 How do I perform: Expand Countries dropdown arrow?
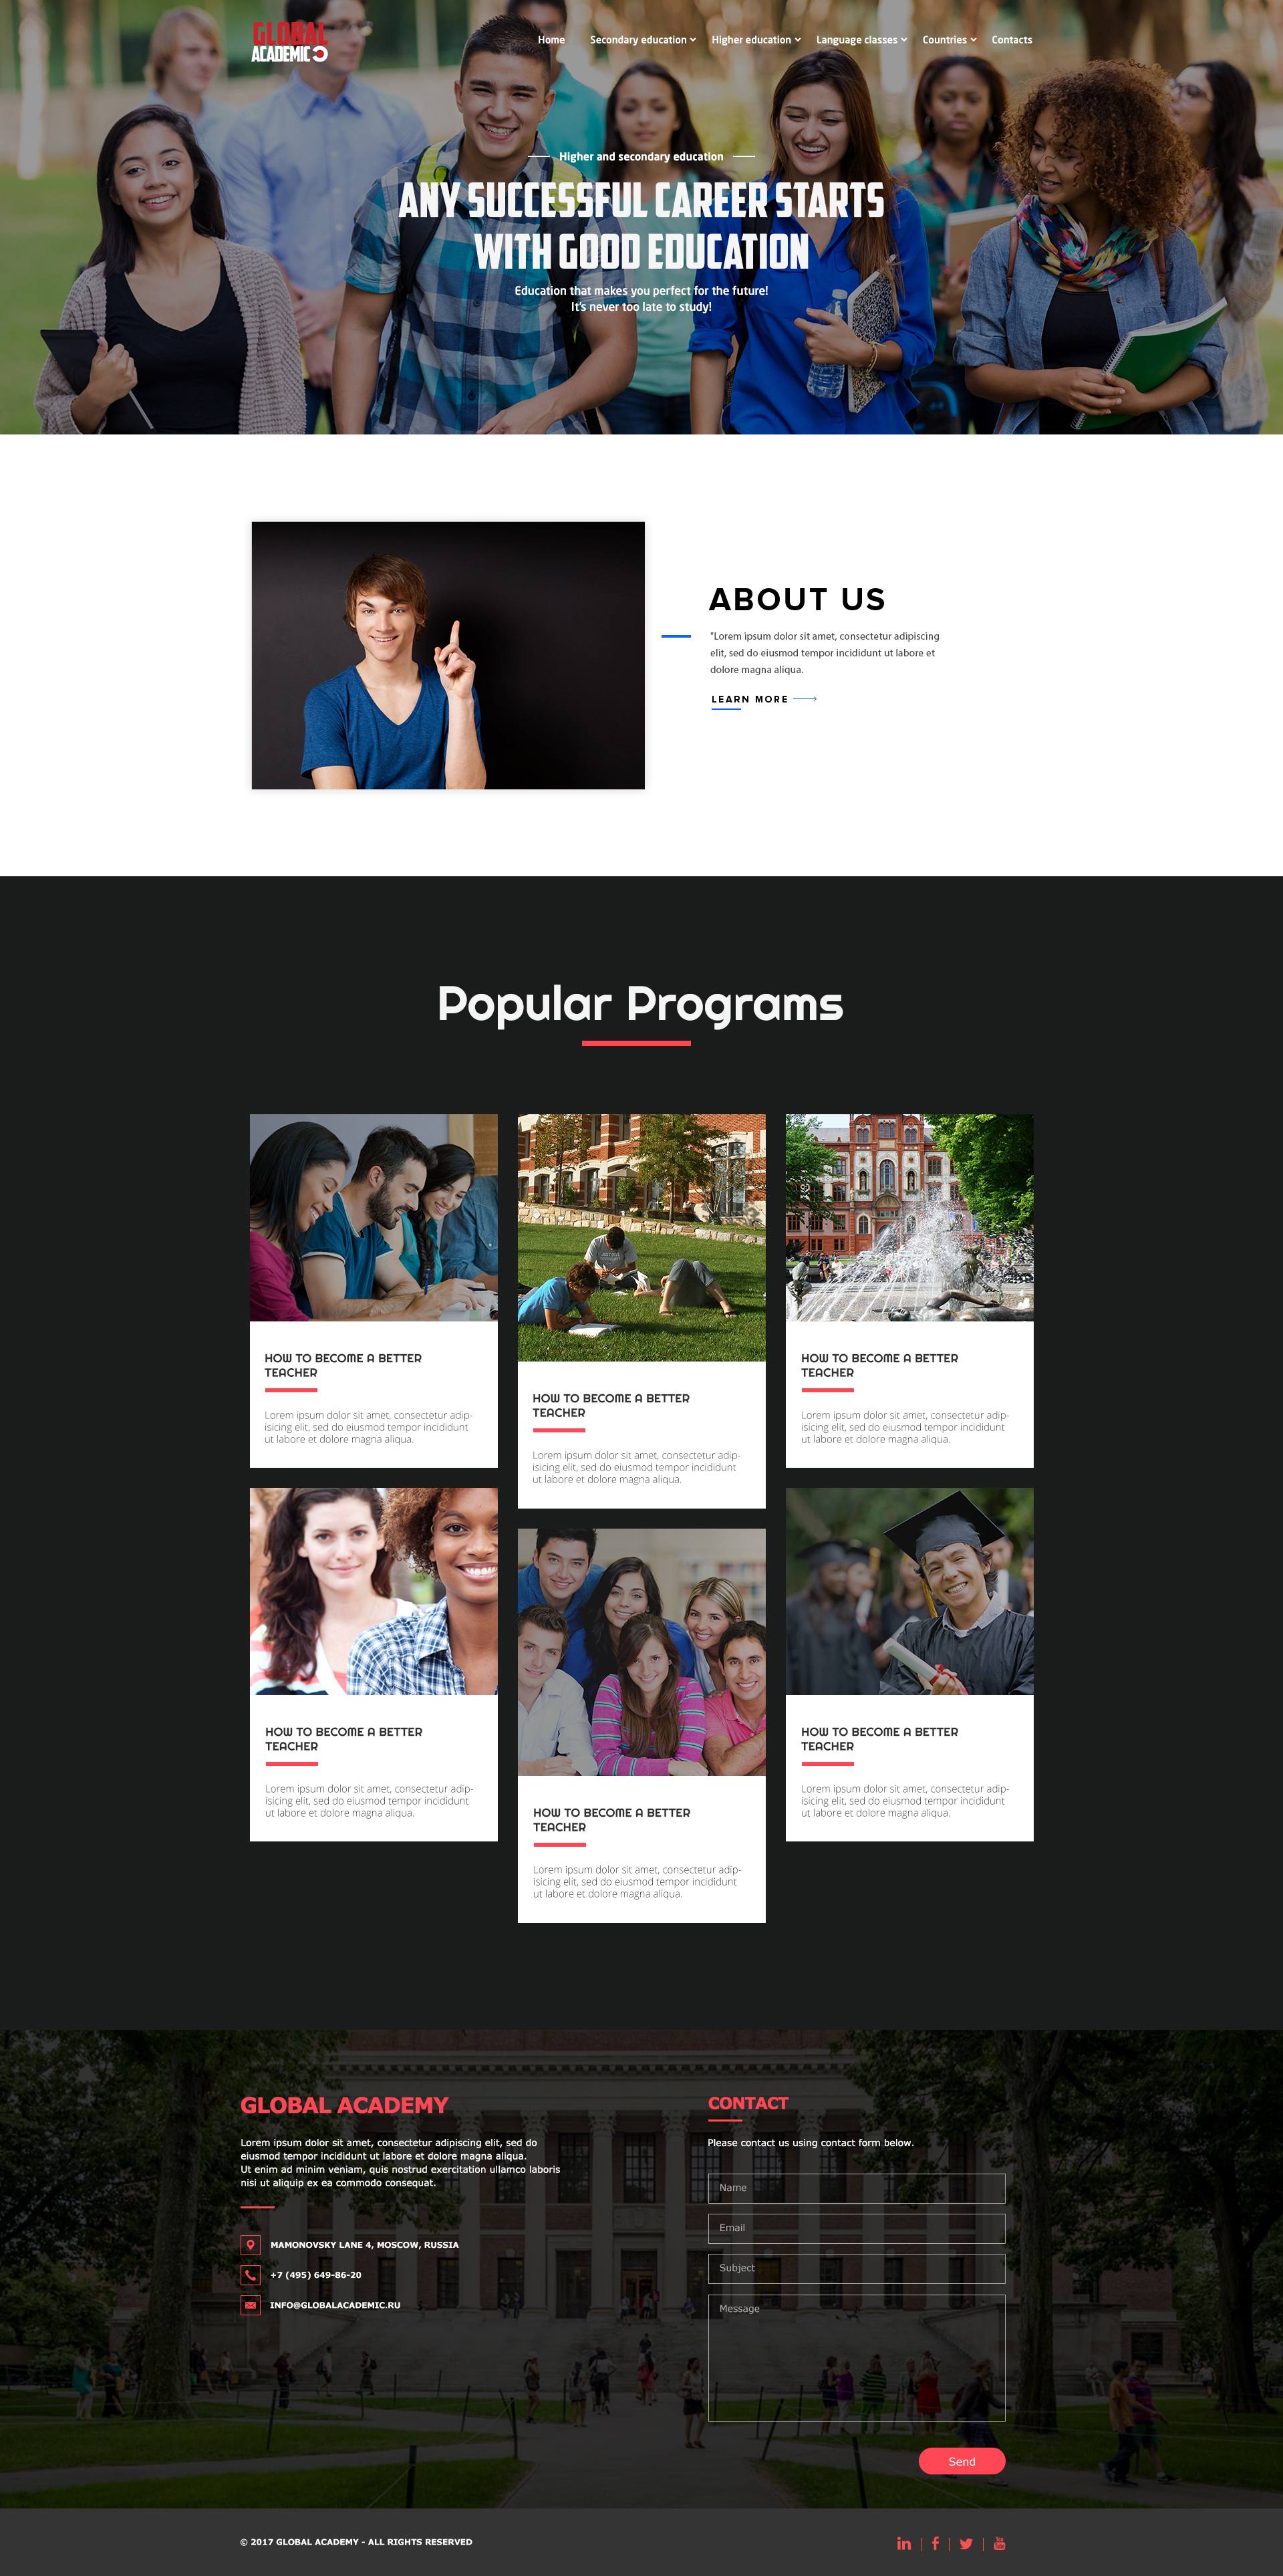click(x=974, y=40)
